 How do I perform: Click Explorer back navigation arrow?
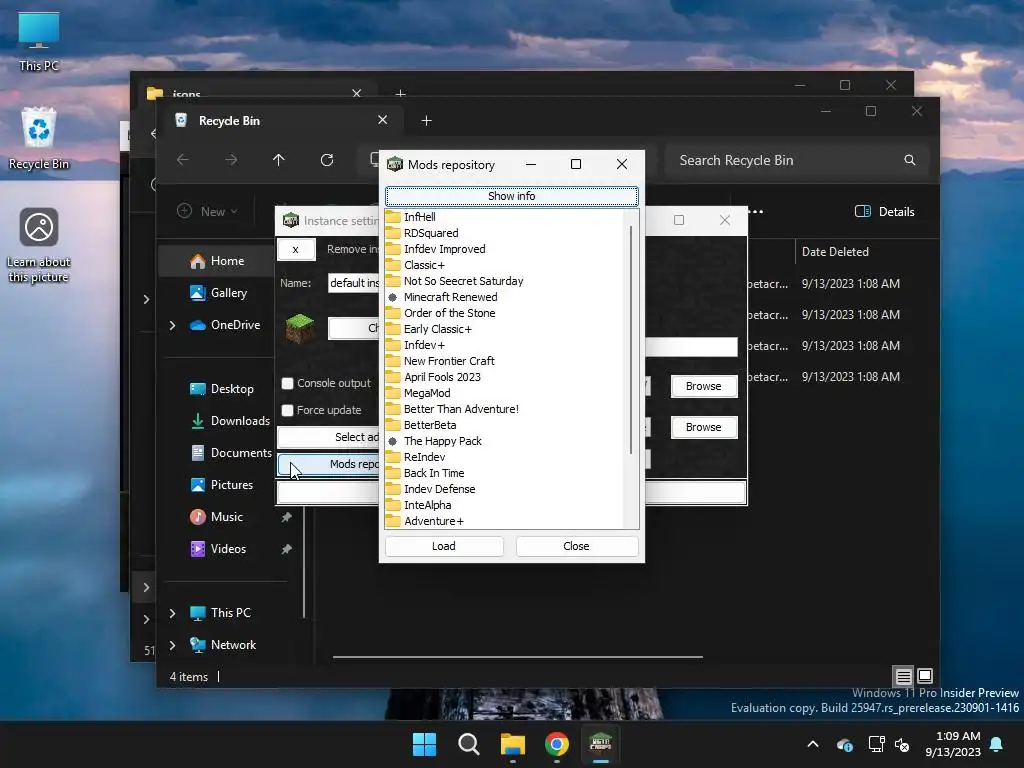[183, 160]
